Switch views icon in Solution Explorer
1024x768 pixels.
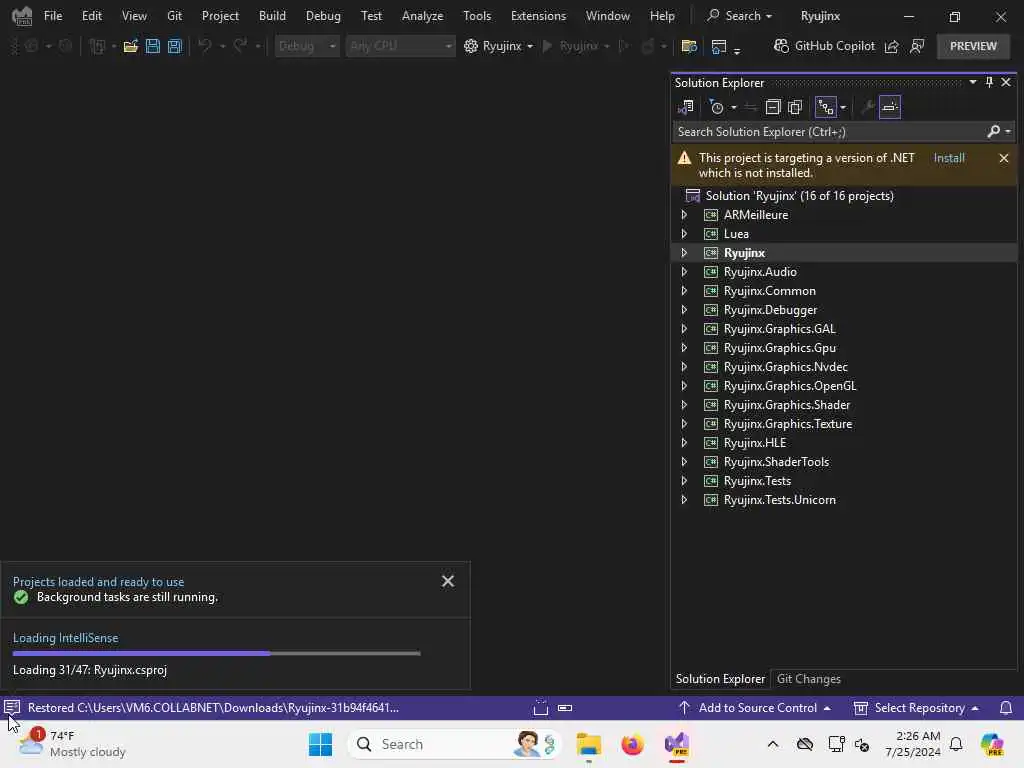686,107
